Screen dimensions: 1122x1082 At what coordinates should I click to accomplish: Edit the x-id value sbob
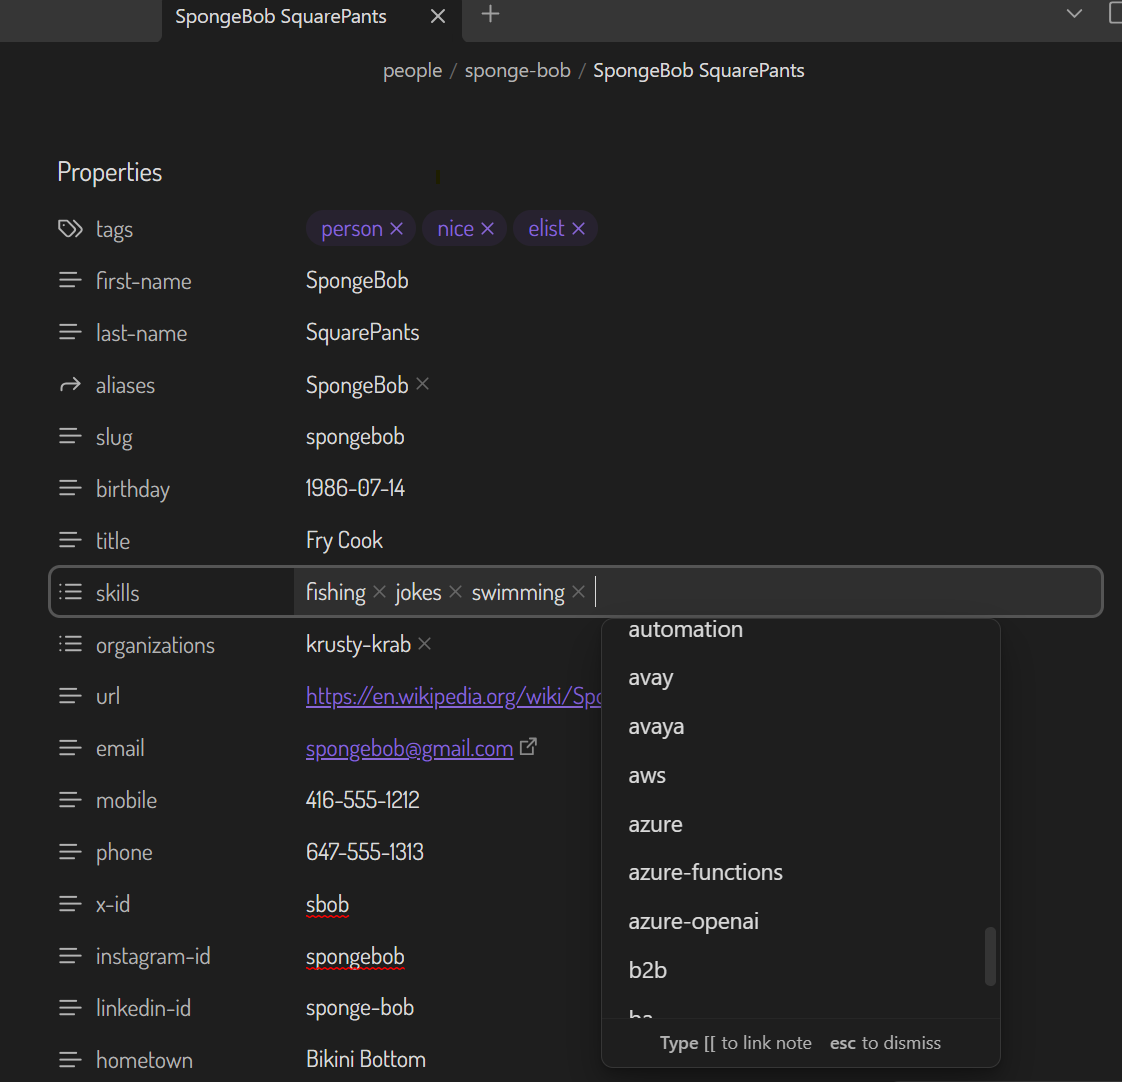(x=327, y=905)
